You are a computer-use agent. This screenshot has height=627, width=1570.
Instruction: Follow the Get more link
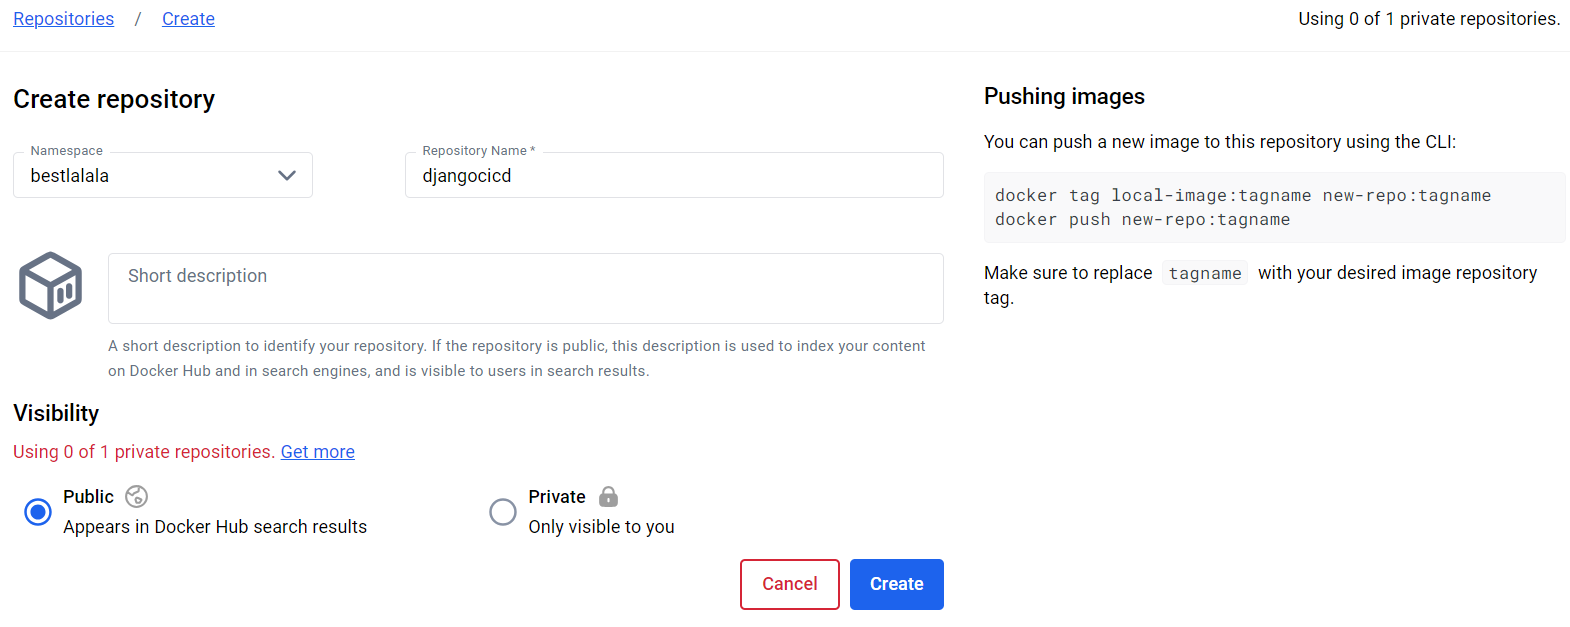click(x=318, y=452)
